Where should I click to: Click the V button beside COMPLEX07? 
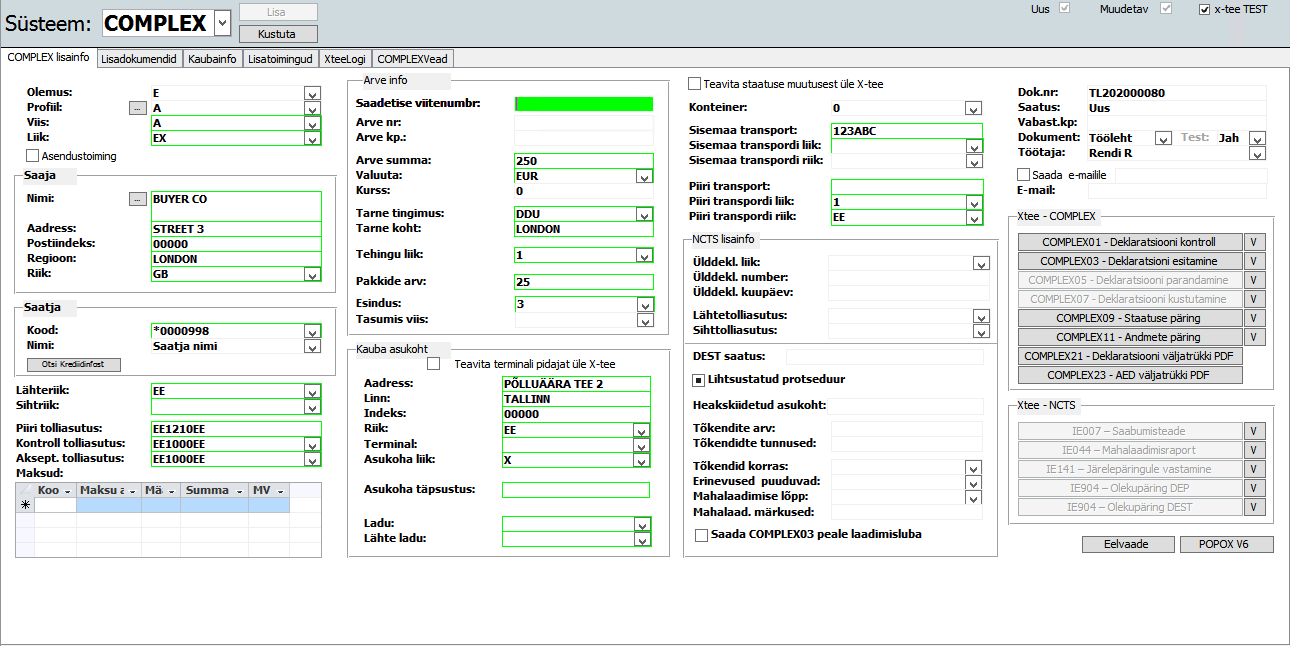(1253, 299)
